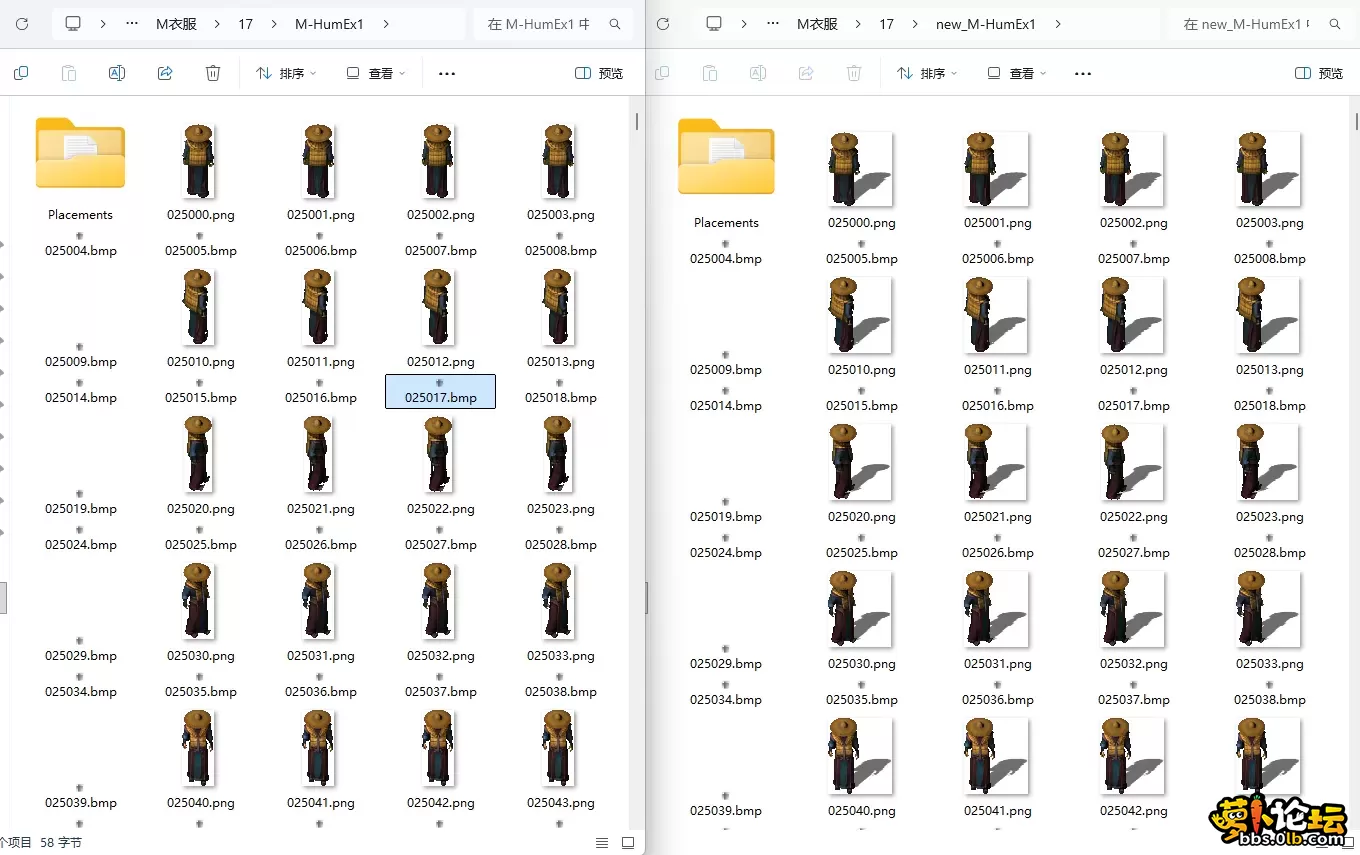Open the more options (…) menu in right toolbar
1360x855 pixels.
[1082, 73]
